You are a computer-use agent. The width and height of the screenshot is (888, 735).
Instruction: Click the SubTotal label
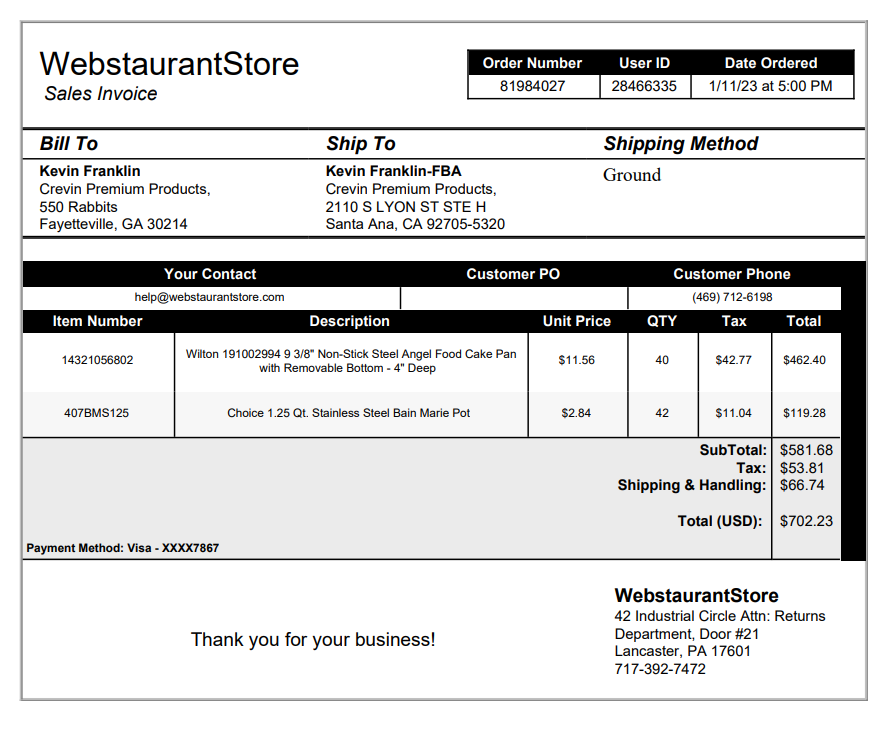click(733, 450)
